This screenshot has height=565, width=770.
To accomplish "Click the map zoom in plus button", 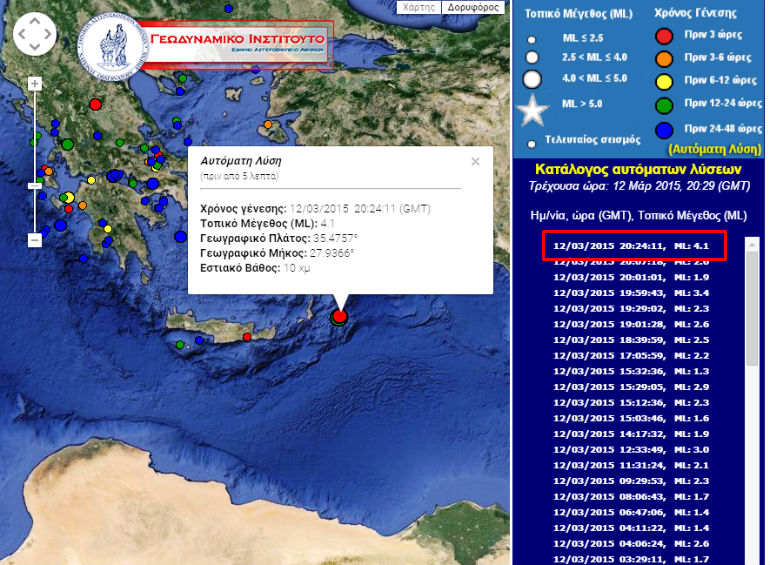I will tap(34, 84).
